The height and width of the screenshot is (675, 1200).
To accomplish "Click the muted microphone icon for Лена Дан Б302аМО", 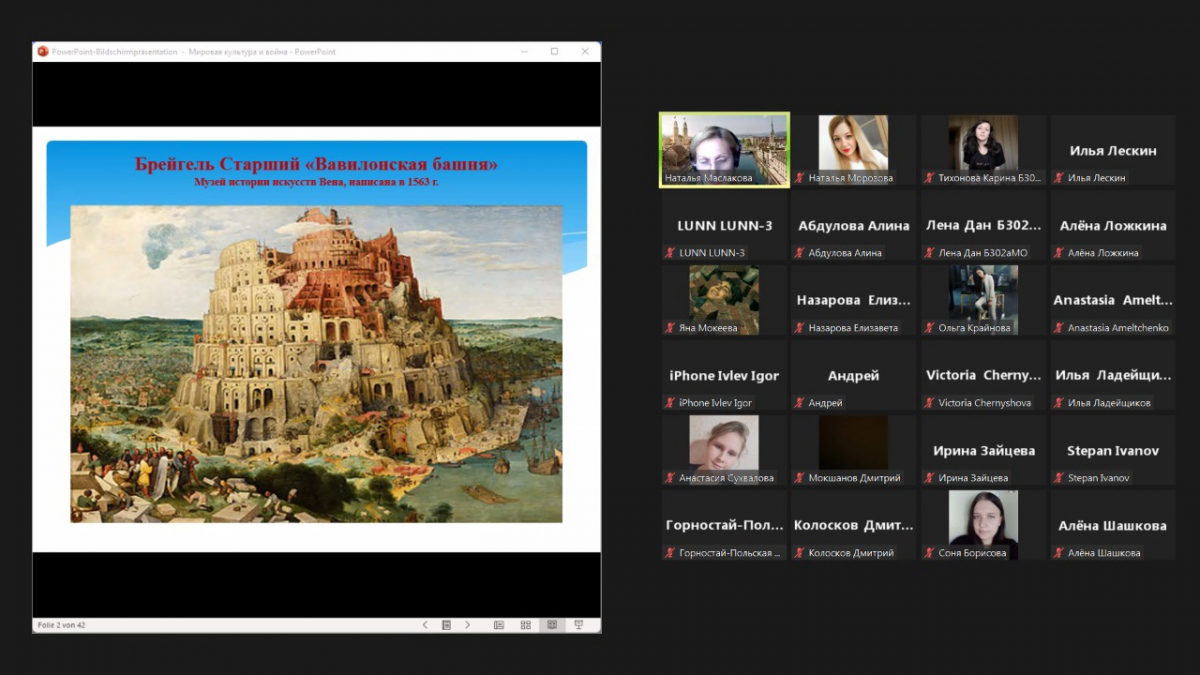I will tap(930, 253).
